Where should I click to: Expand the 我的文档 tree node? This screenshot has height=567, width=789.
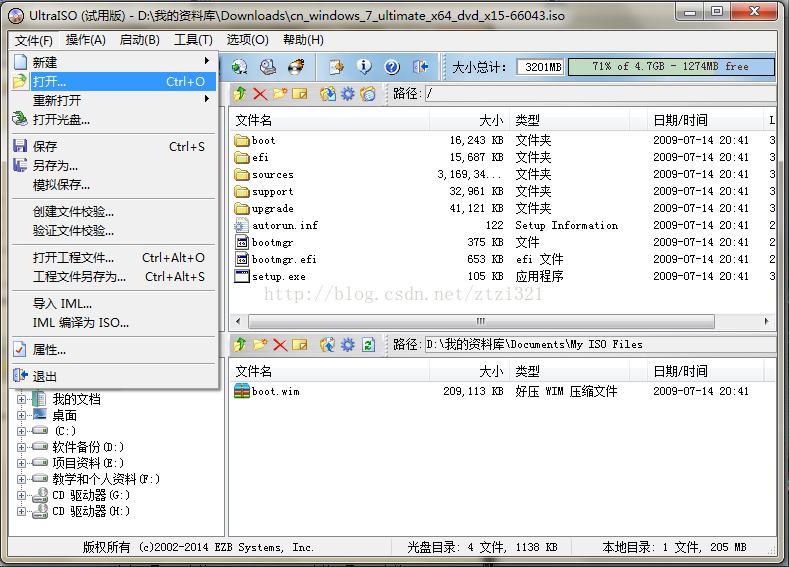click(21, 399)
